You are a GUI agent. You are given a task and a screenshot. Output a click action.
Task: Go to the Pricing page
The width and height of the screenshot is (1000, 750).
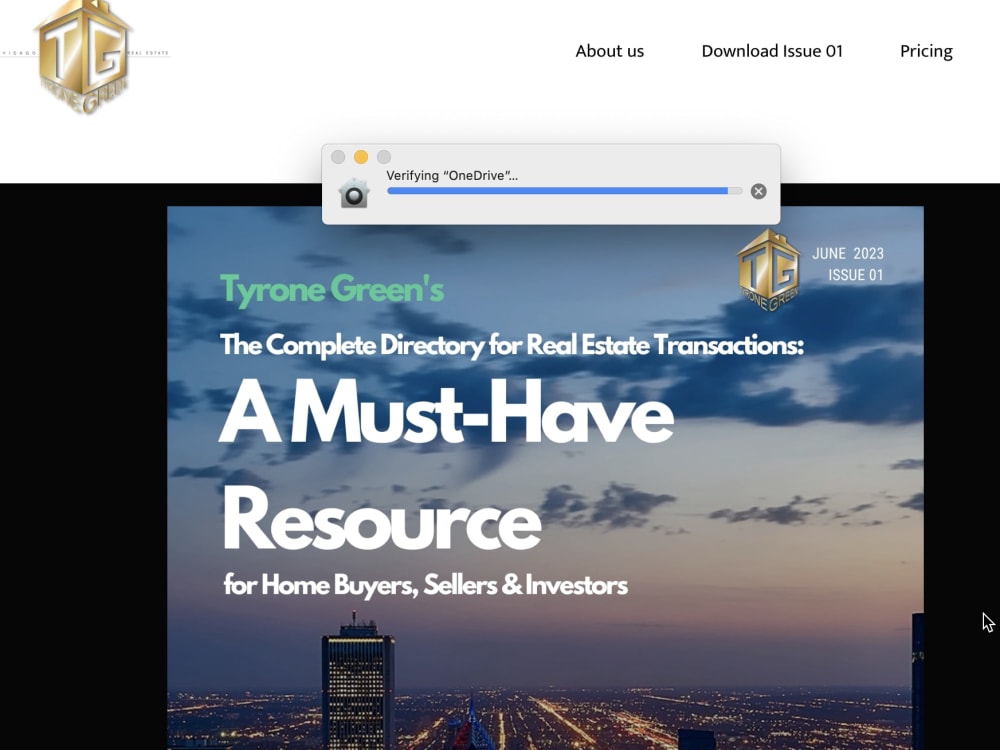926,52
